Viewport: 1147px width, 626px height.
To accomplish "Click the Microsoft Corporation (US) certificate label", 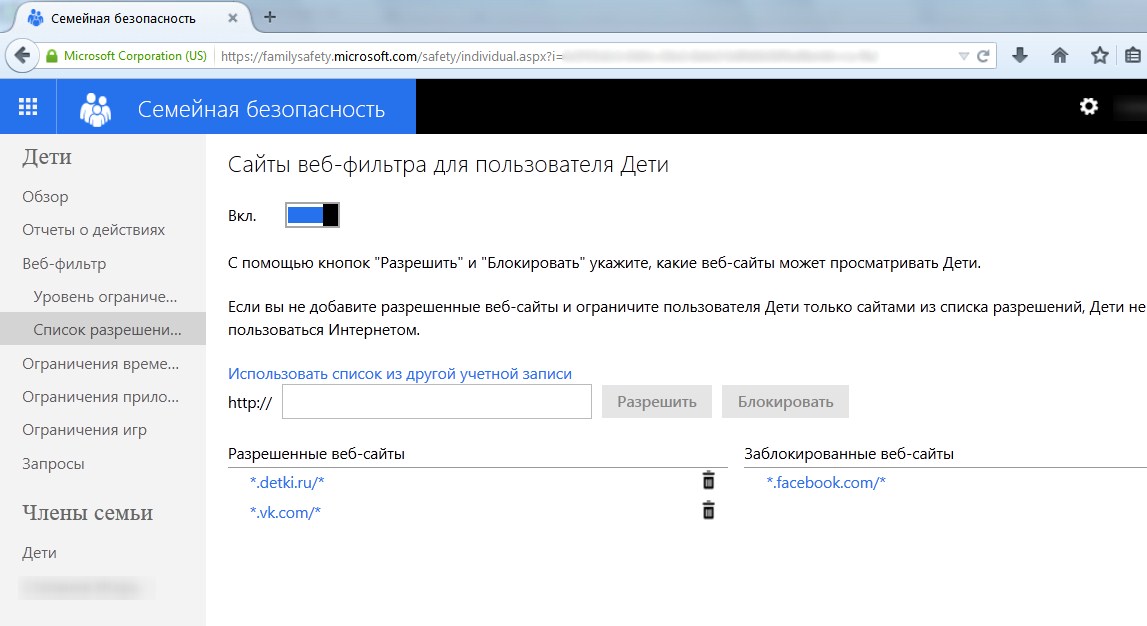I will click(135, 56).
